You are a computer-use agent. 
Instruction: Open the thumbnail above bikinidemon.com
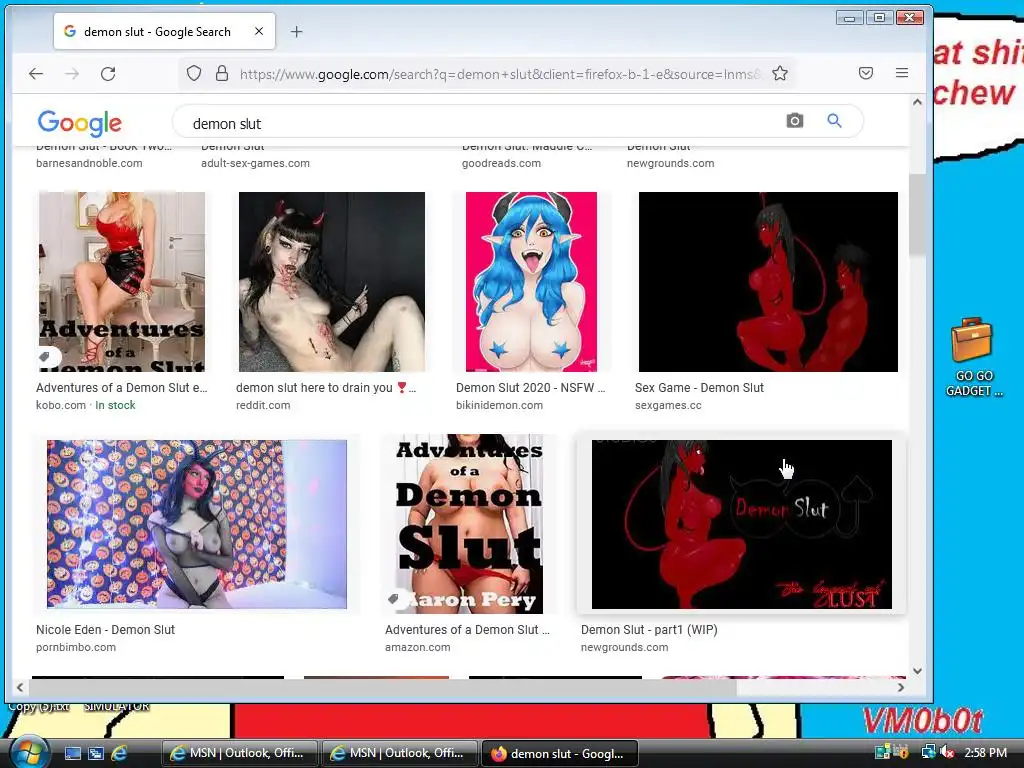(531, 281)
